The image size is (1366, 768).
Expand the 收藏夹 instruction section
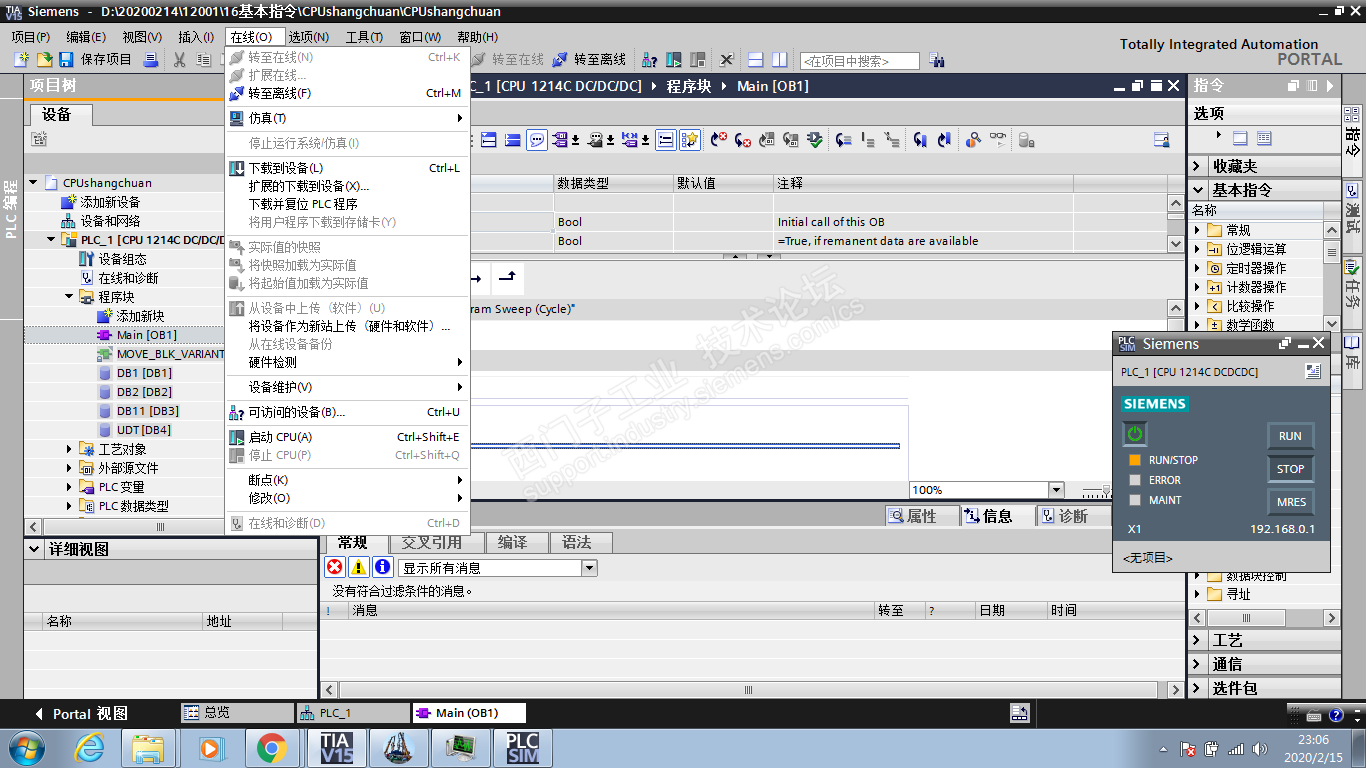pos(1199,166)
